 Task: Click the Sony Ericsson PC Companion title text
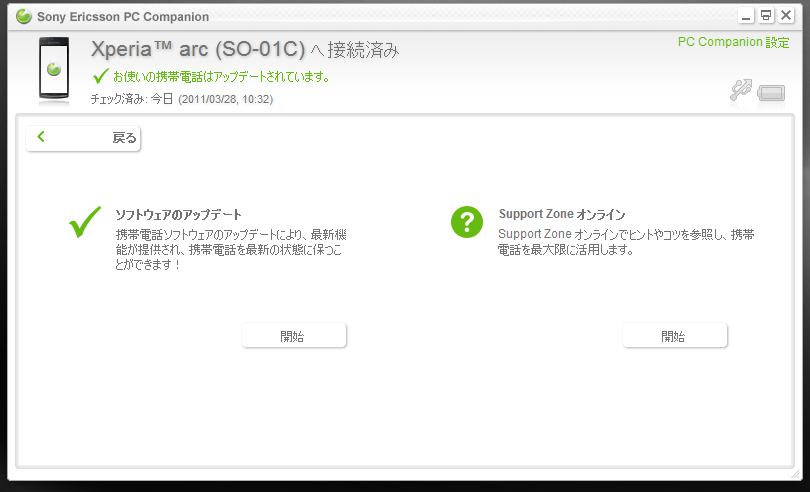[x=123, y=17]
